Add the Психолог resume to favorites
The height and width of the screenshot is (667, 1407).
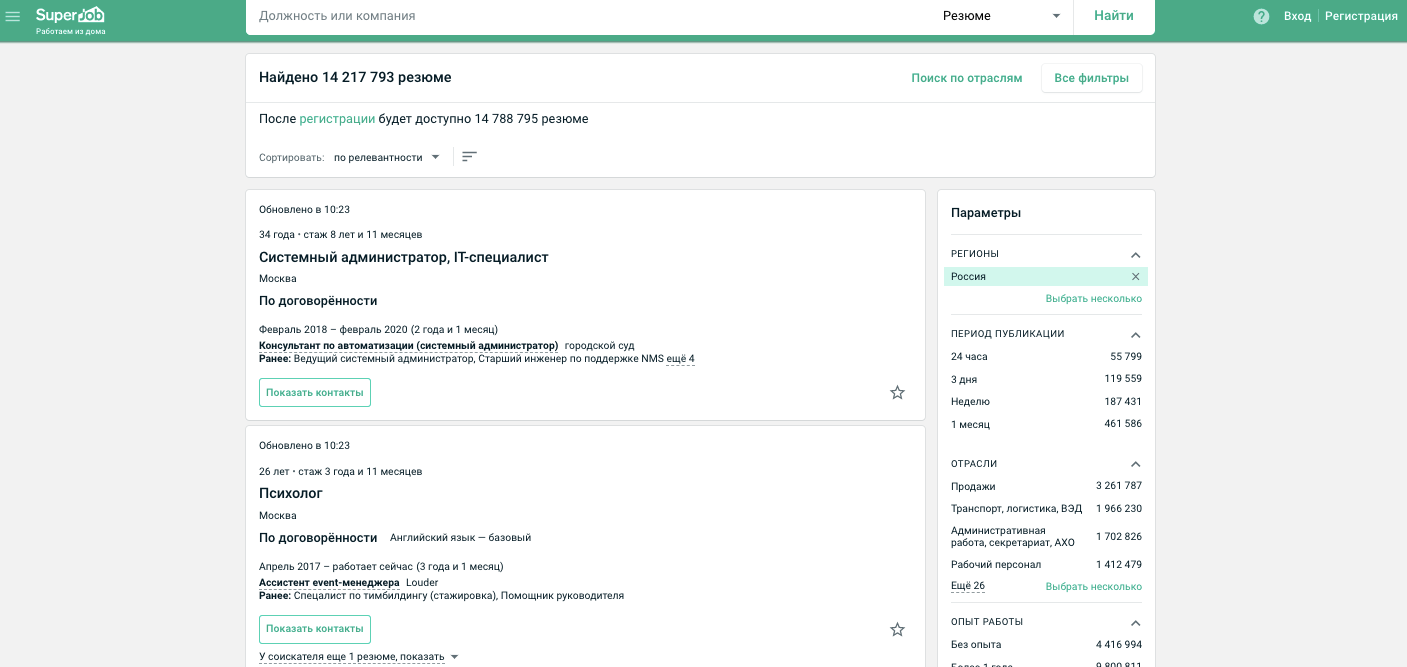[x=897, y=629]
